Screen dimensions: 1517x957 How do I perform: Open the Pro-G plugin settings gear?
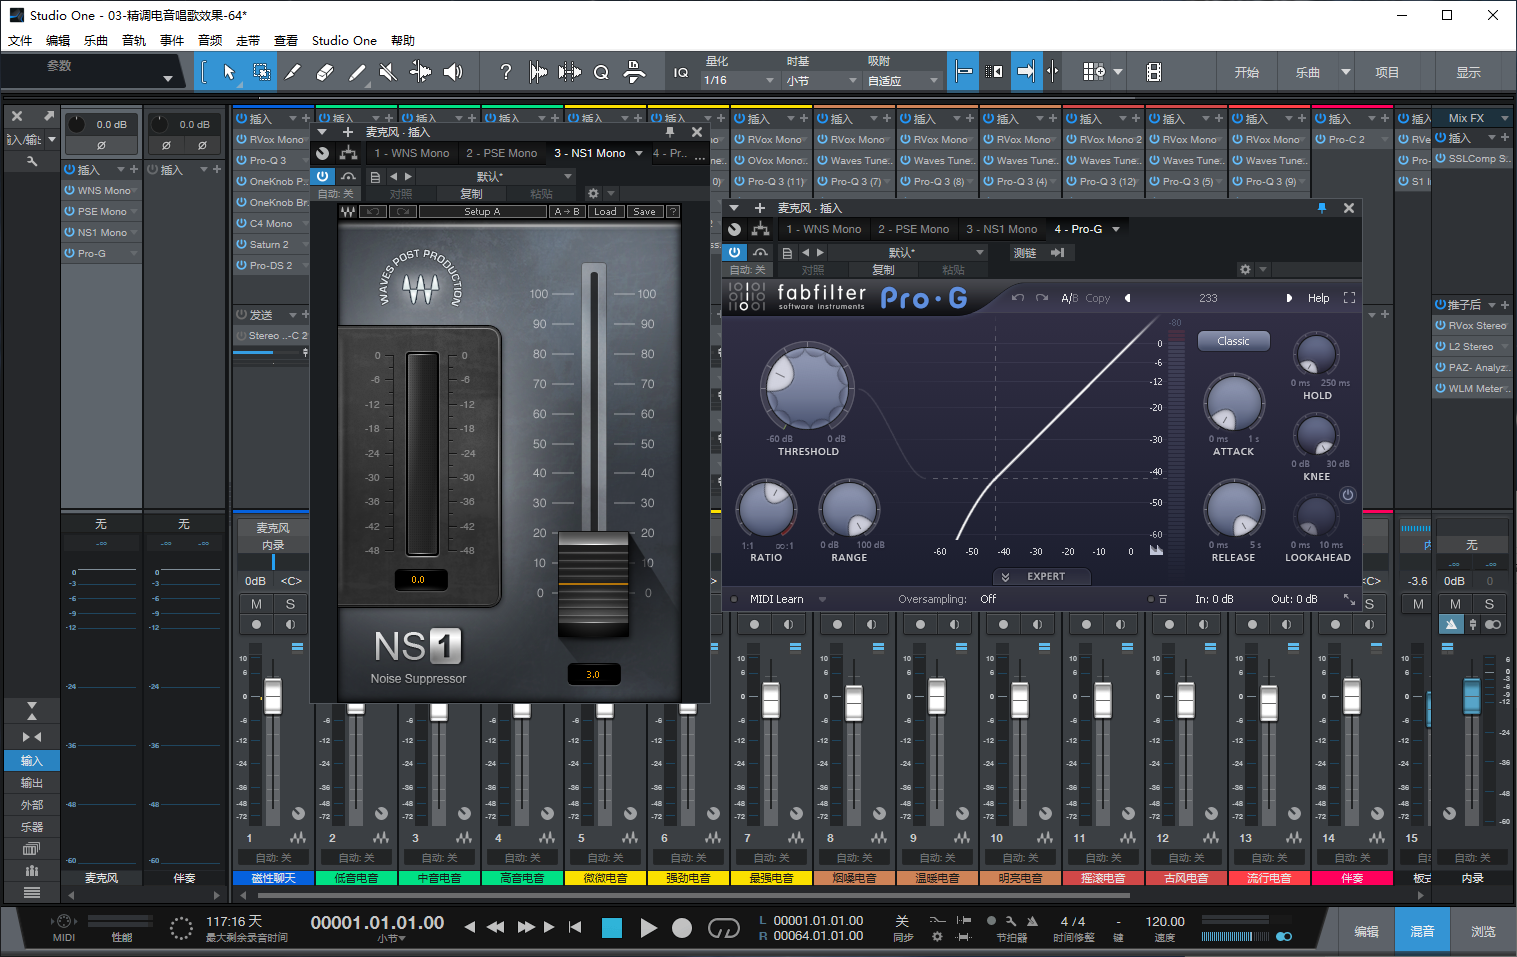pyautogui.click(x=1245, y=270)
